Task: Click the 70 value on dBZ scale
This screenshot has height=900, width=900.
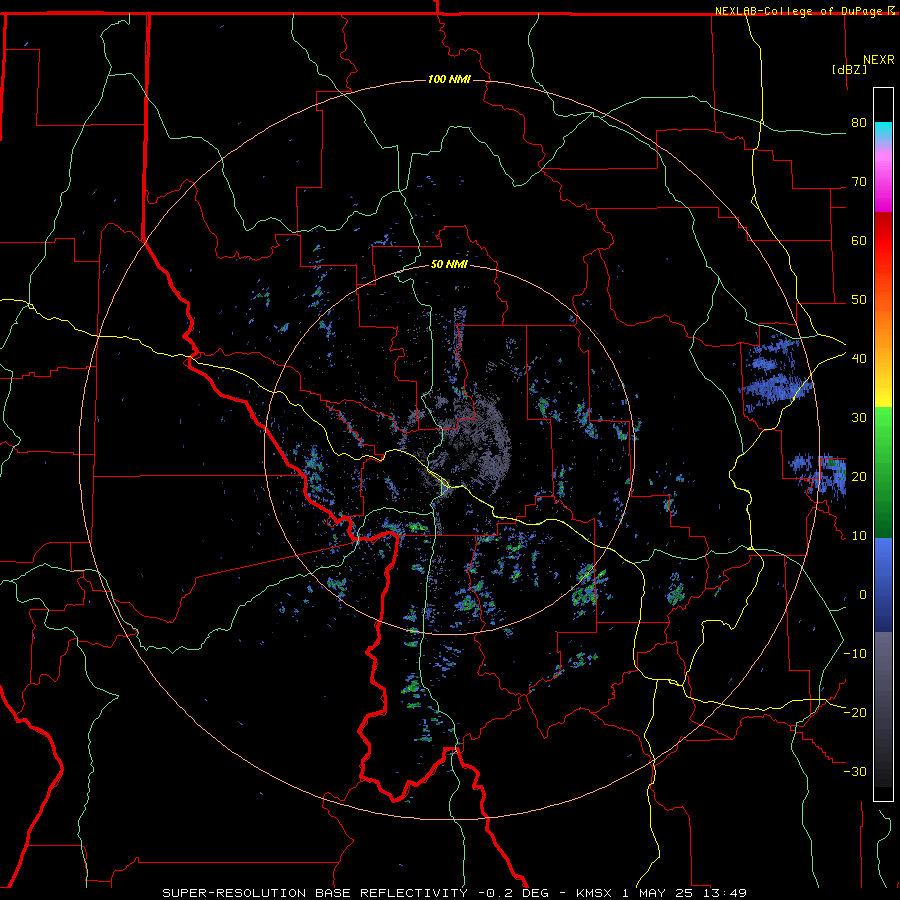Action: pos(859,182)
